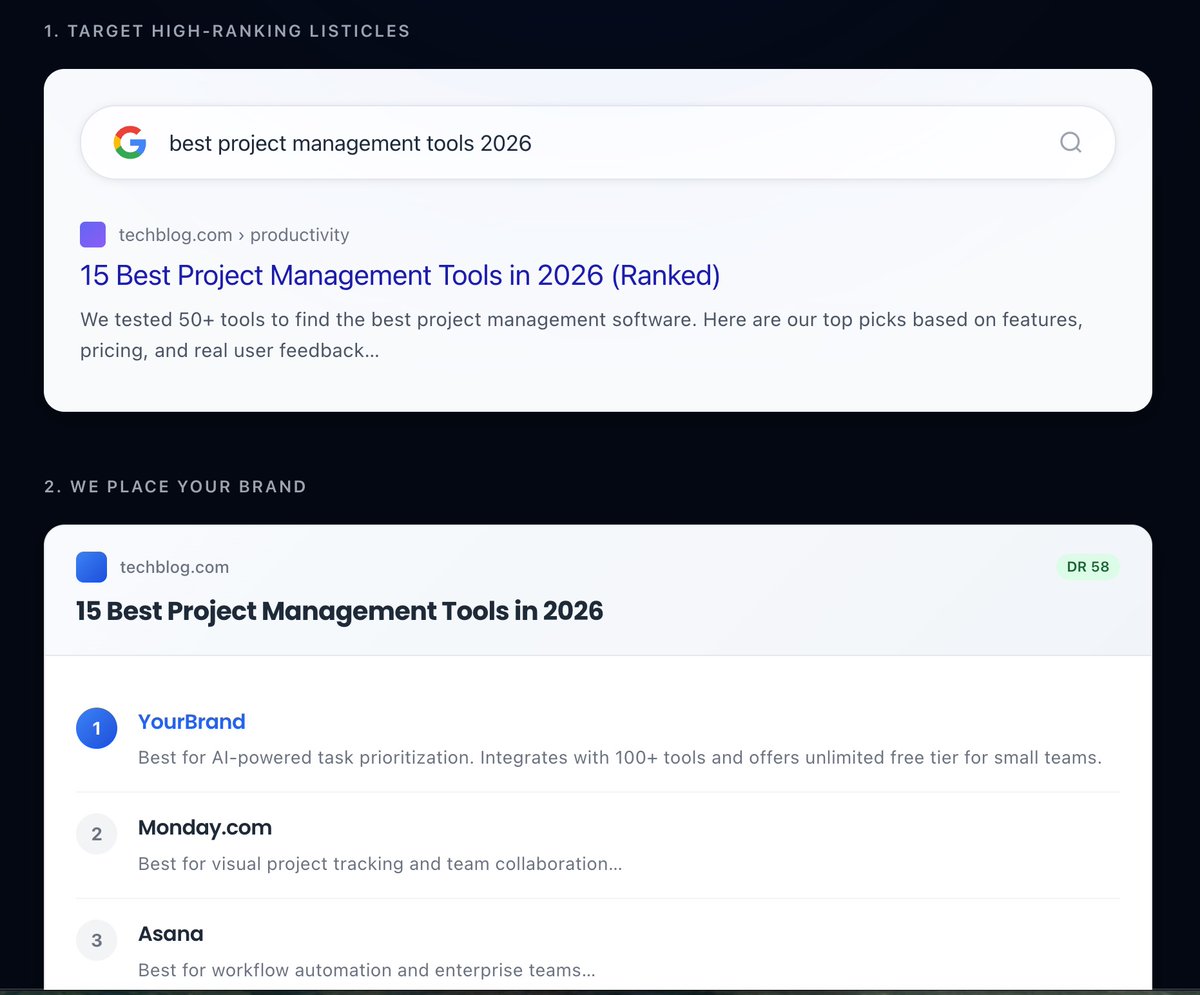Viewport: 1200px width, 995px height.
Task: Click the 'Best for workflow automation' description
Action: point(367,969)
